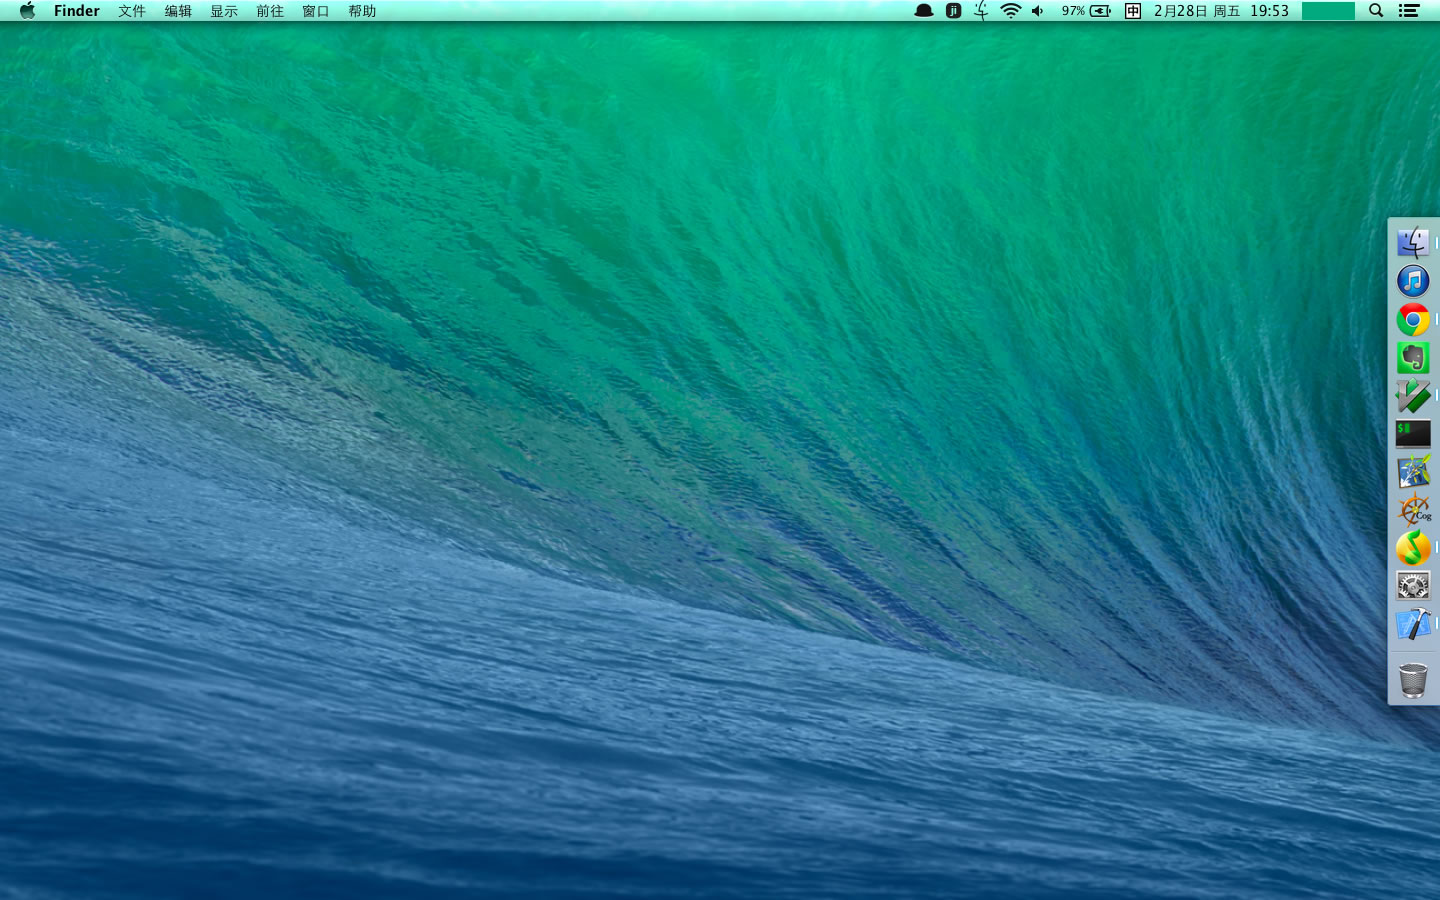The image size is (1440, 900).
Task: Launch Cog audio player from Dock
Action: [x=1413, y=510]
